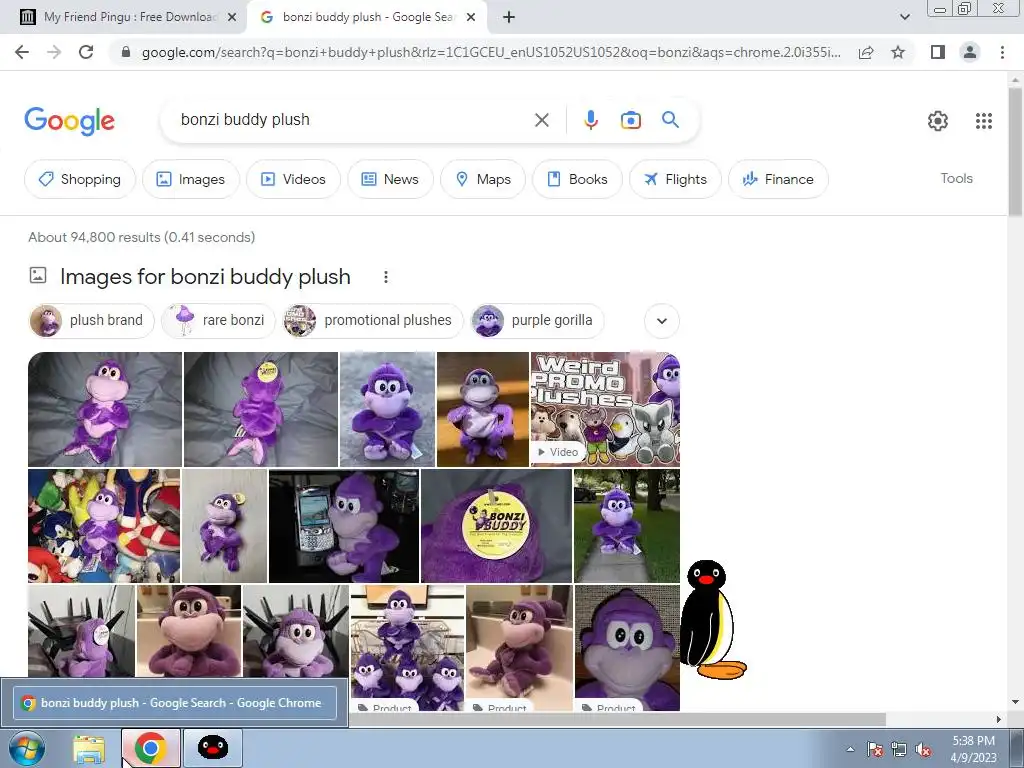Open Finance filter

point(778,179)
